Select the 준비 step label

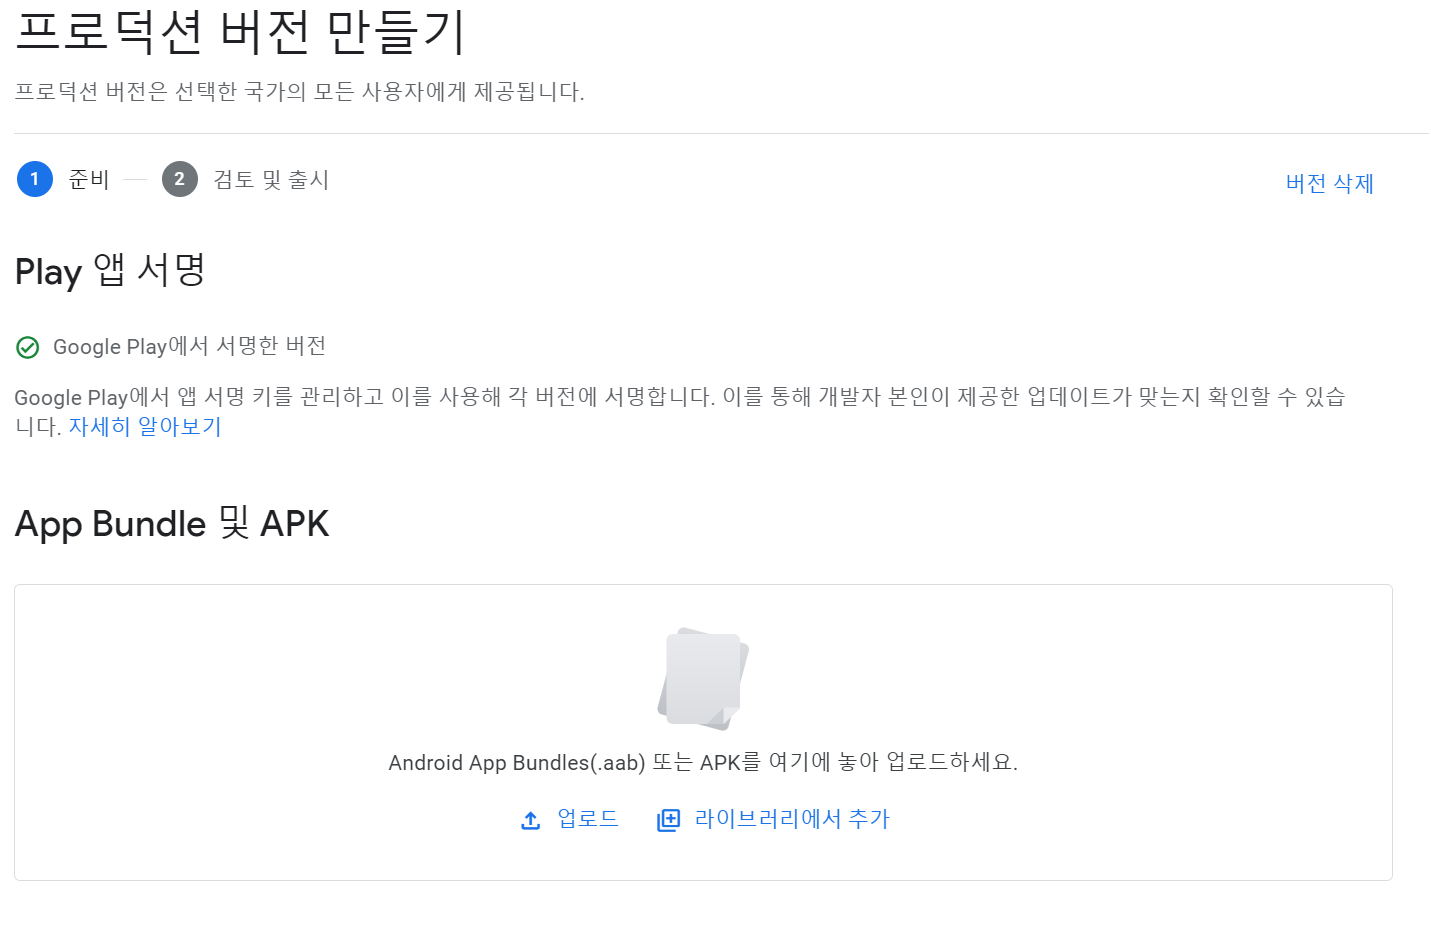pos(88,180)
